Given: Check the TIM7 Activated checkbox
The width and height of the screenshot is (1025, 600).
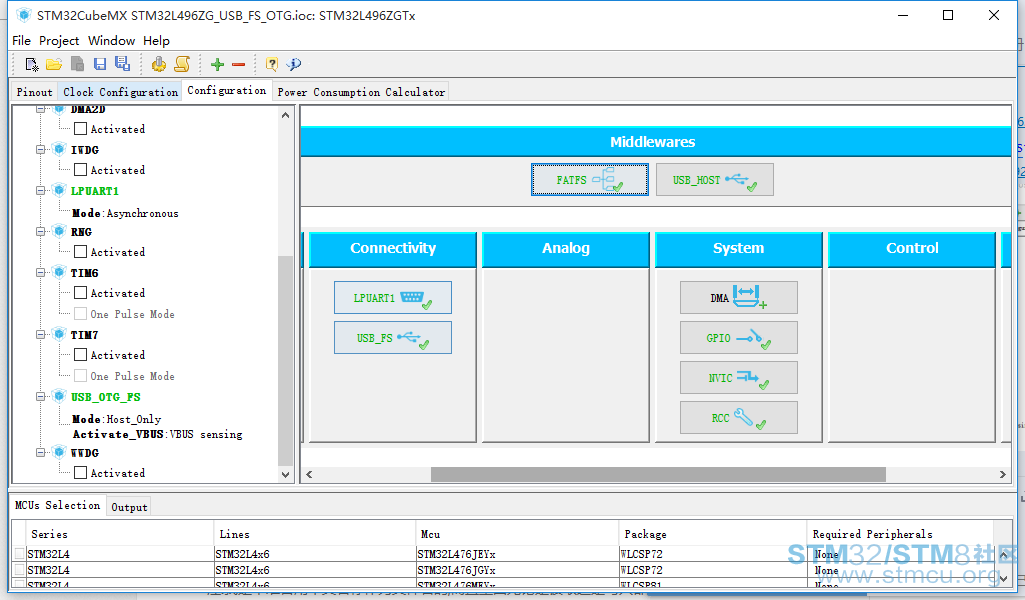Looking at the screenshot, I should [80, 355].
